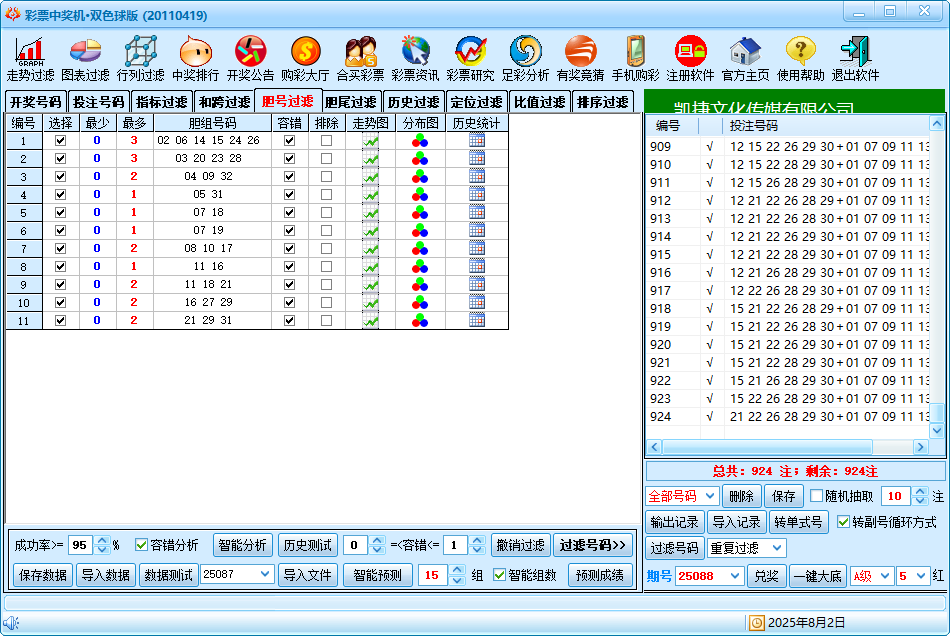
Task: Open 行列过滤 cube icon
Action: click(140, 52)
